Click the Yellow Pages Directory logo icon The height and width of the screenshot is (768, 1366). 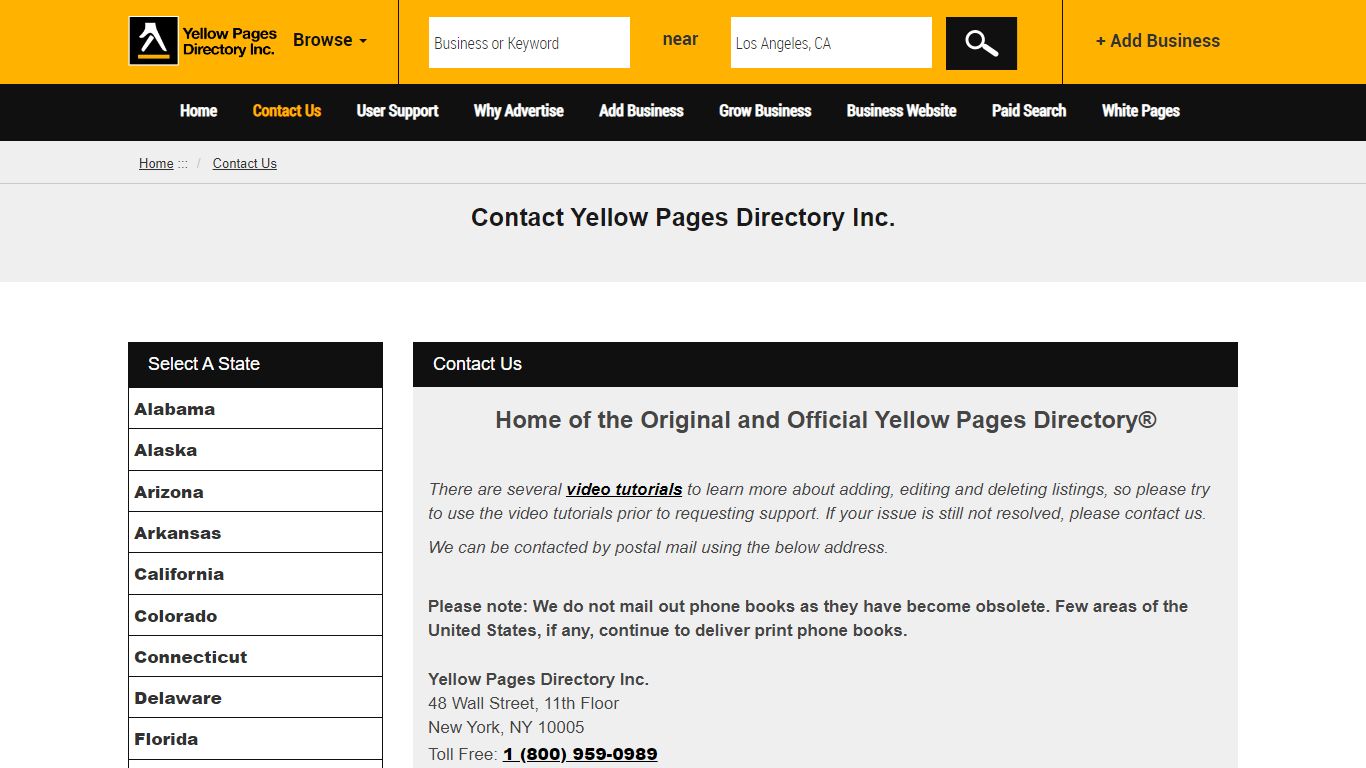(x=153, y=41)
